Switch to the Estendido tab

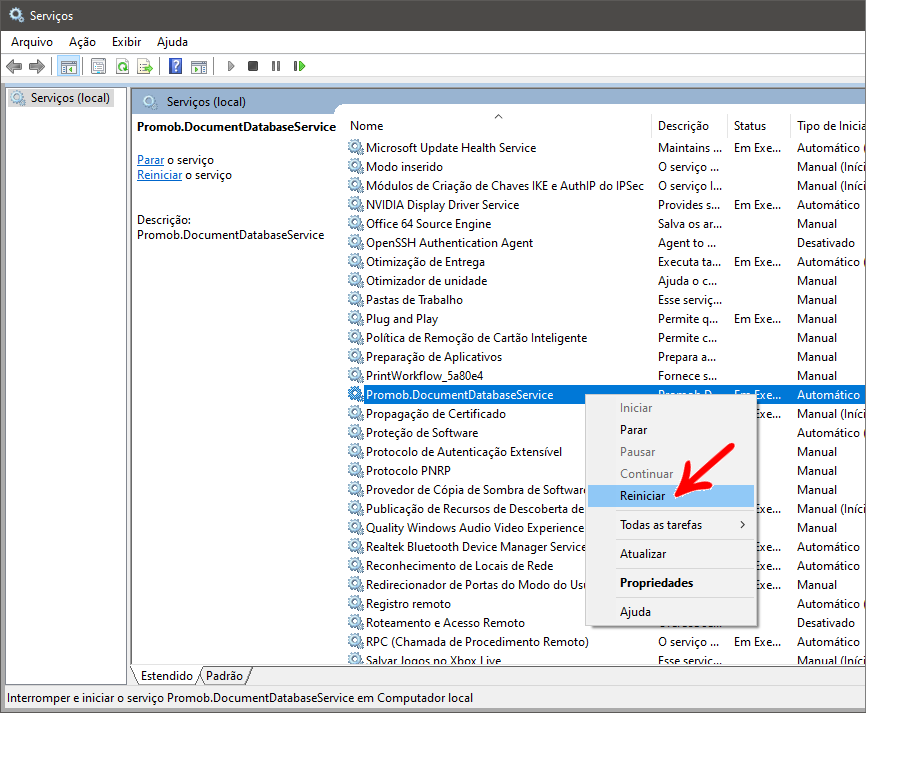tap(166, 676)
